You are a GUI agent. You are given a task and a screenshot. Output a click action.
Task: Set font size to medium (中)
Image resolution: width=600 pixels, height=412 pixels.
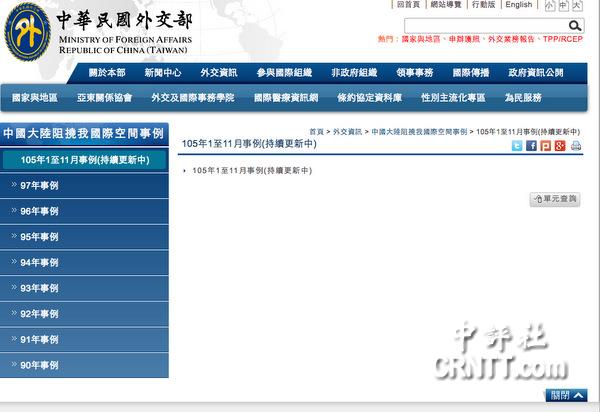click(564, 5)
